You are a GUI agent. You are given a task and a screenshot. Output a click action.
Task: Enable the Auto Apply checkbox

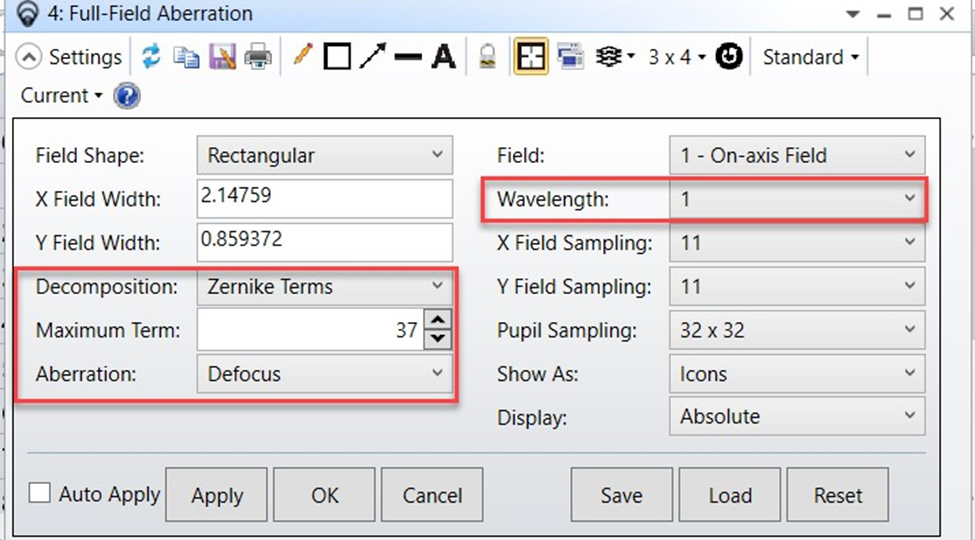40,493
